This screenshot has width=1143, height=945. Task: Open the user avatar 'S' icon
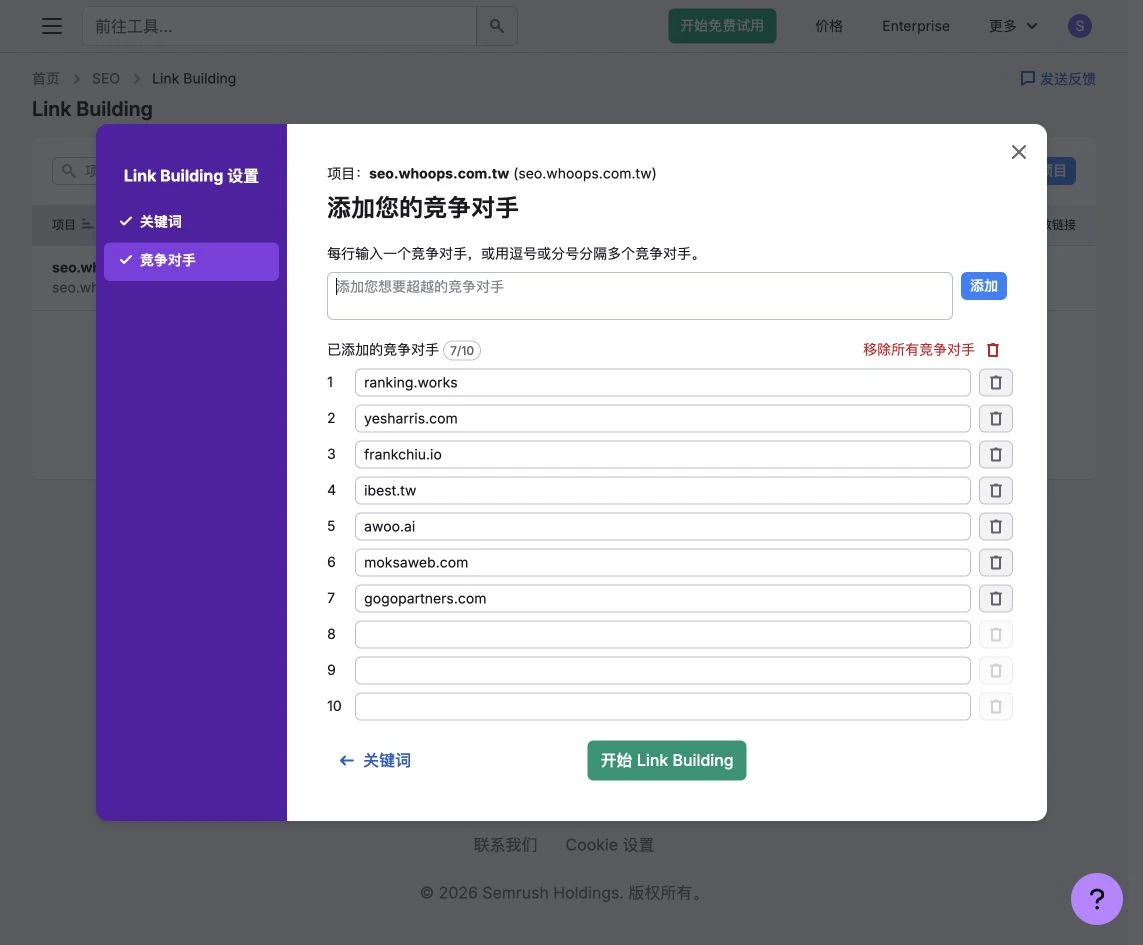coord(1080,26)
